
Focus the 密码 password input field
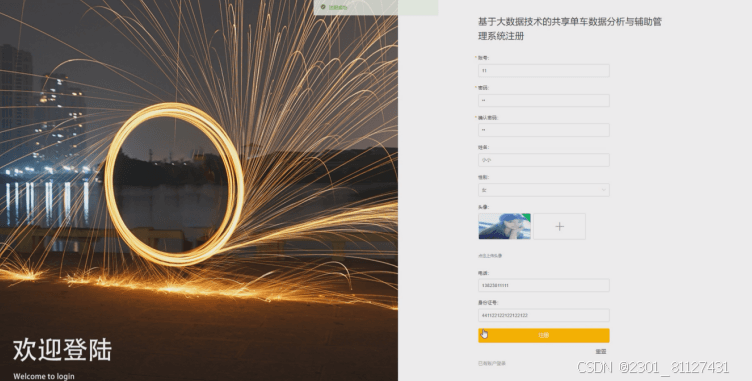[x=543, y=100]
